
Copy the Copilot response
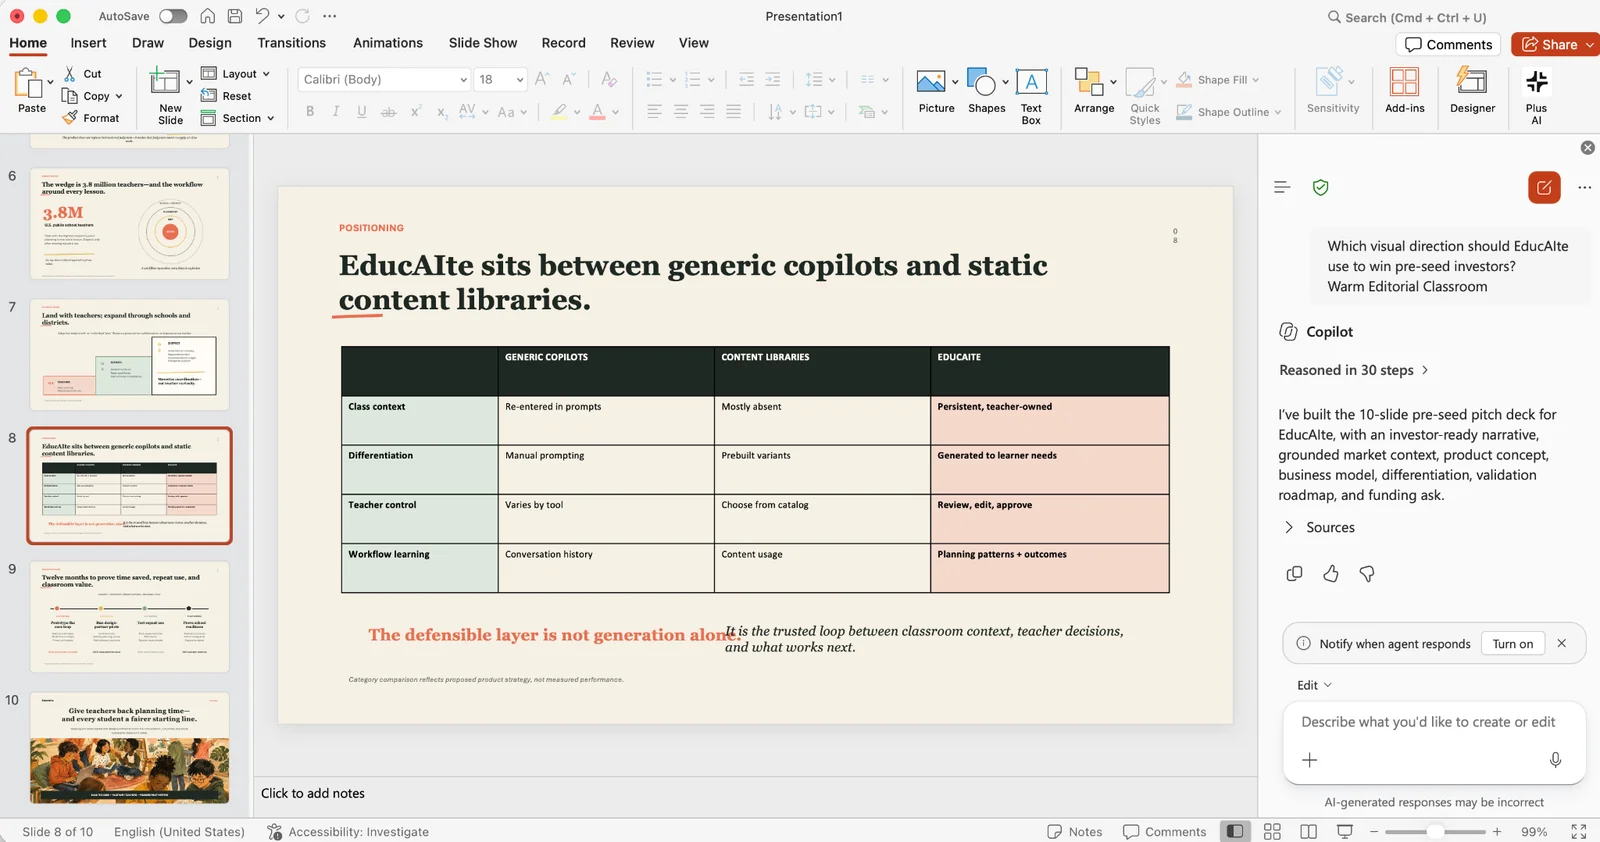pyautogui.click(x=1294, y=574)
